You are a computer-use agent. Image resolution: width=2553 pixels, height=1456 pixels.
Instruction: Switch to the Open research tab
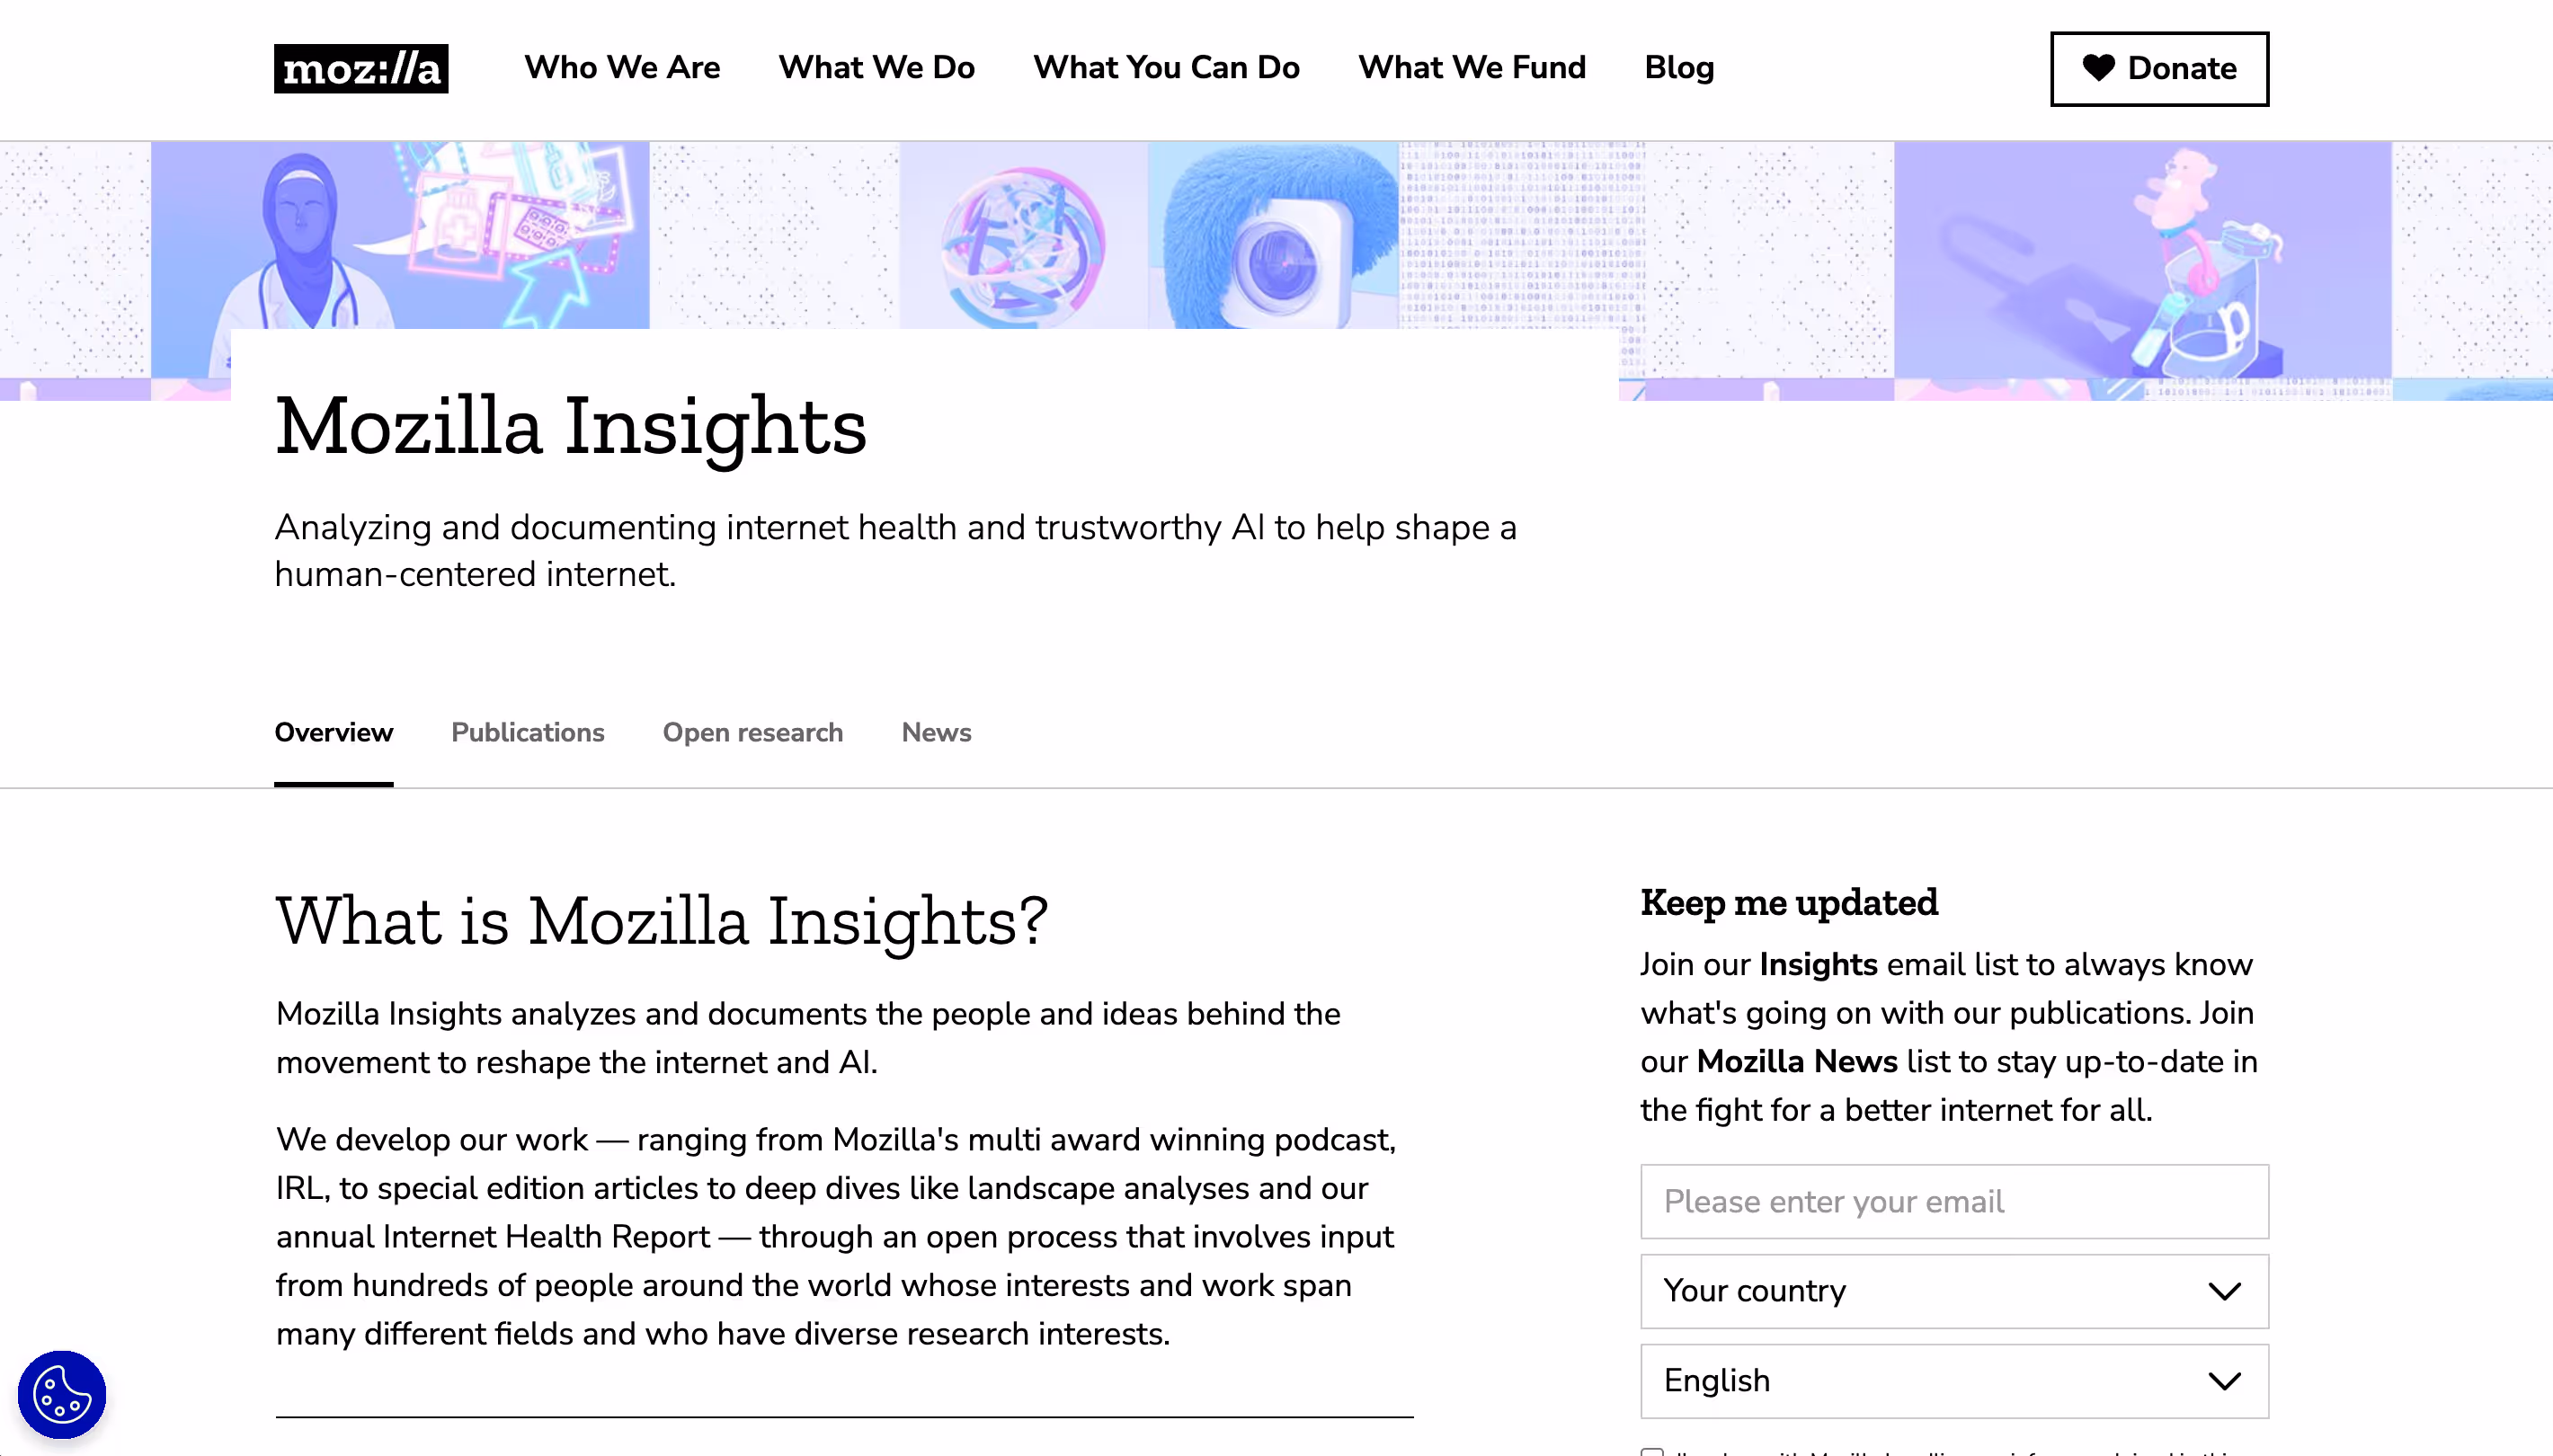tap(752, 733)
